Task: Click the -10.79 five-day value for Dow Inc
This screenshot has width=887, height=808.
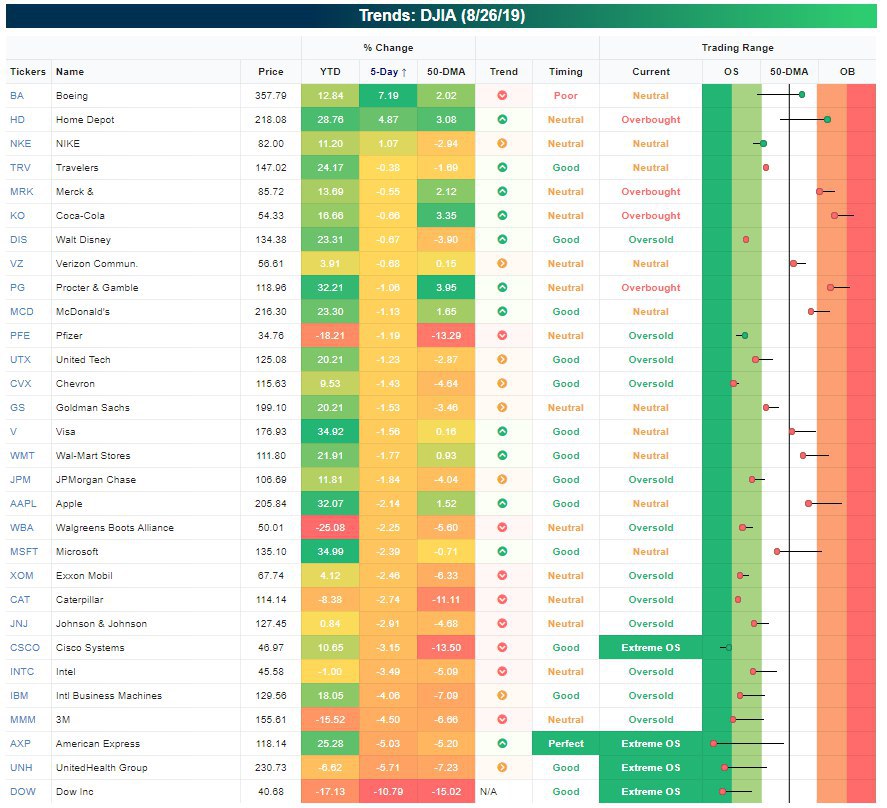Action: (x=388, y=792)
